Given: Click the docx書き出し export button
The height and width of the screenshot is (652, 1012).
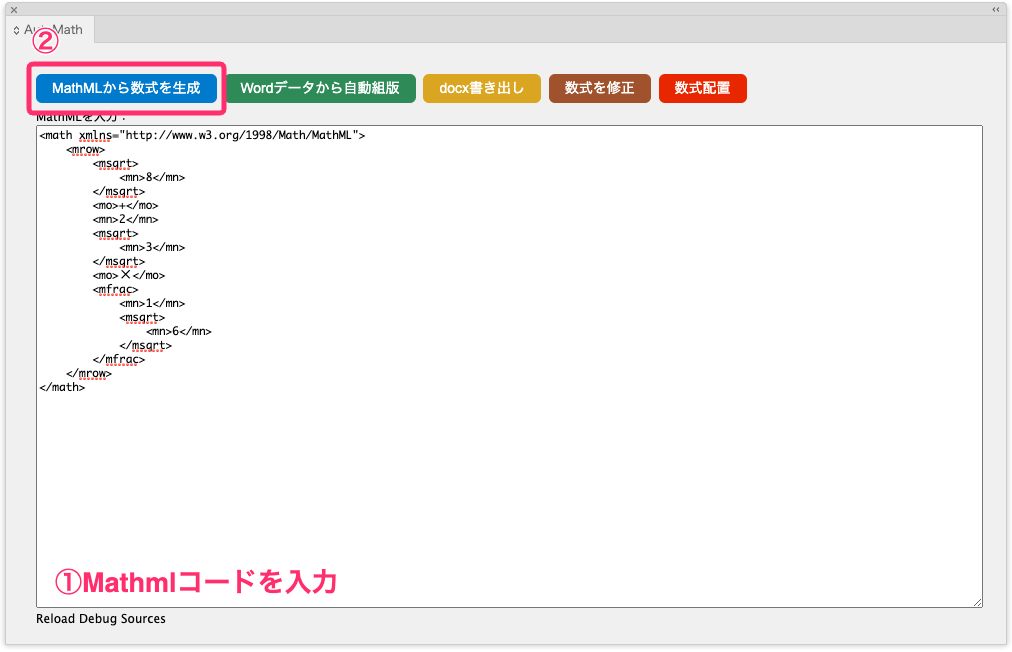Looking at the screenshot, I should tap(481, 88).
